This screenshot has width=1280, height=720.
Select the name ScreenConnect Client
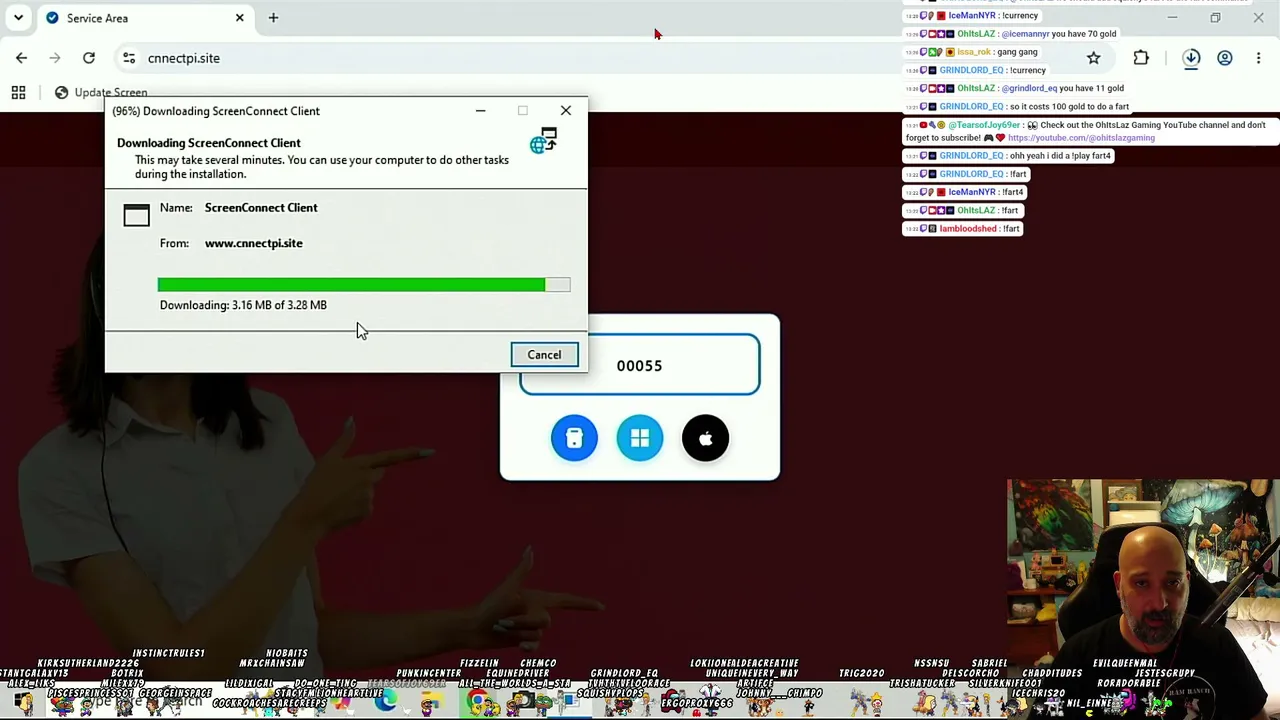[x=261, y=208]
